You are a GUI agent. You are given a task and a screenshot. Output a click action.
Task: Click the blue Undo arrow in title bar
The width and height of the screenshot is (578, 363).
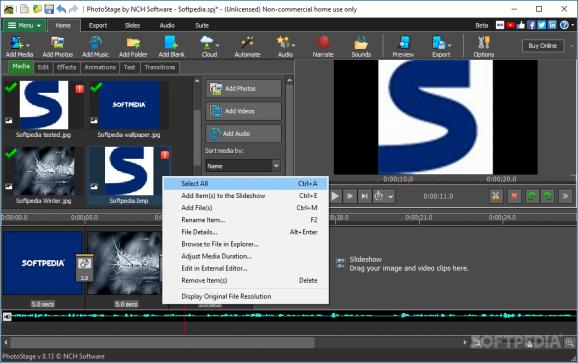point(62,9)
